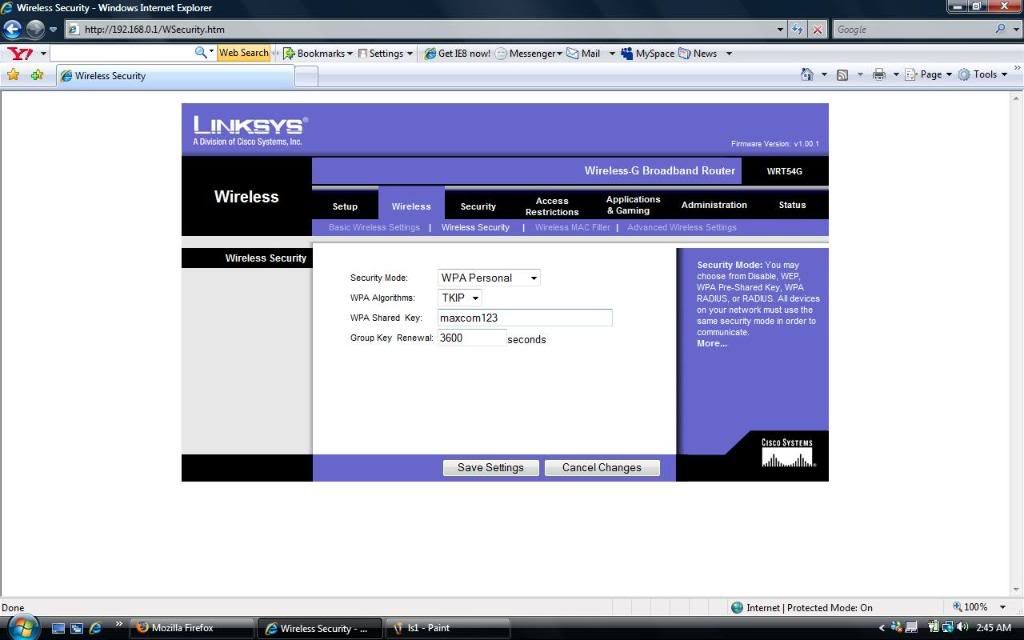
Task: Click the Group Key Renewal field
Action: (x=472, y=338)
